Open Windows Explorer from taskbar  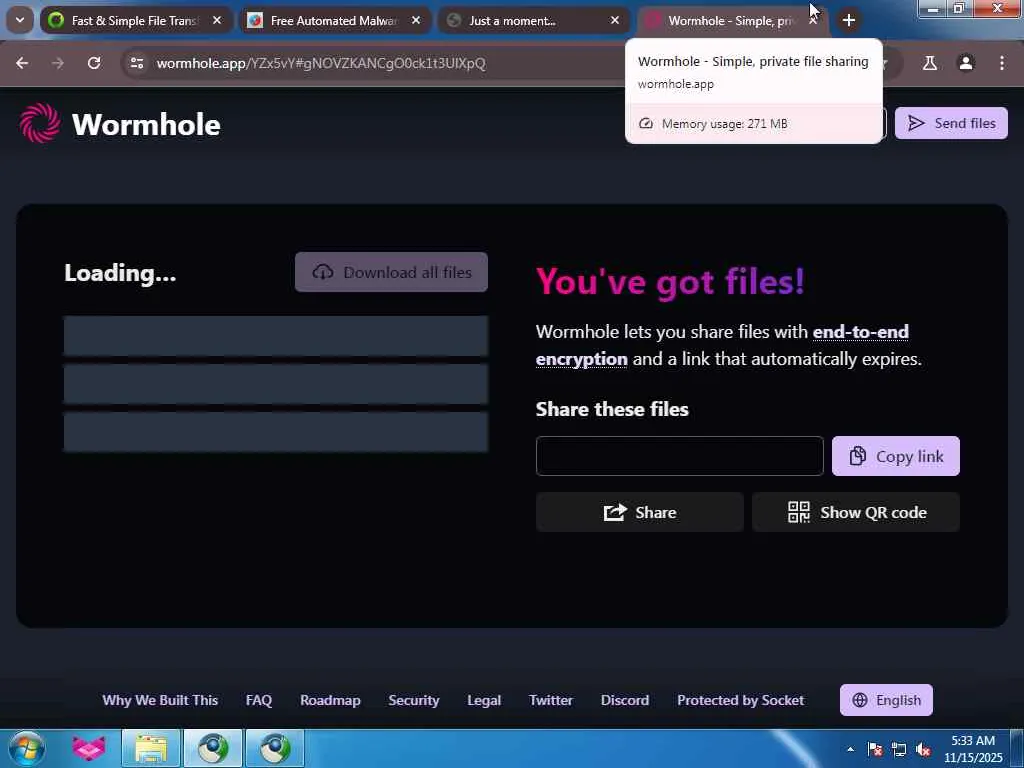pos(151,748)
